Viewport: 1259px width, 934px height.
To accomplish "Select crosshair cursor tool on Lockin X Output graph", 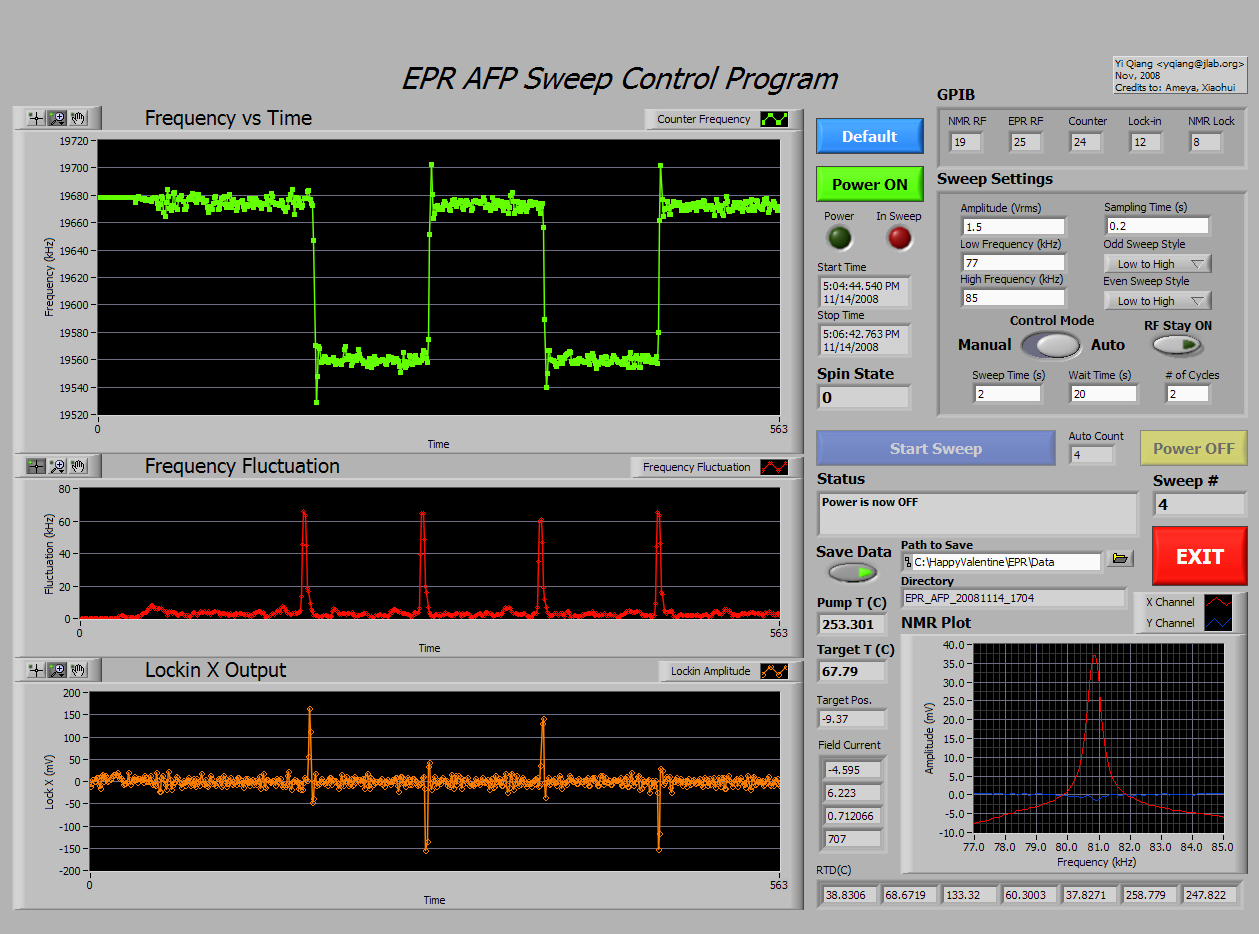I will pyautogui.click(x=36, y=670).
